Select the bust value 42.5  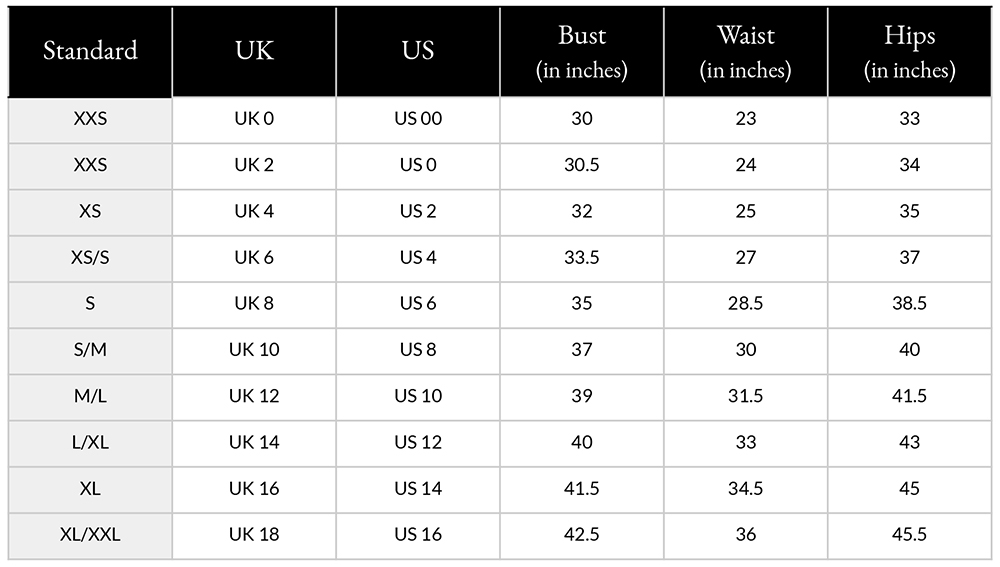coord(582,535)
